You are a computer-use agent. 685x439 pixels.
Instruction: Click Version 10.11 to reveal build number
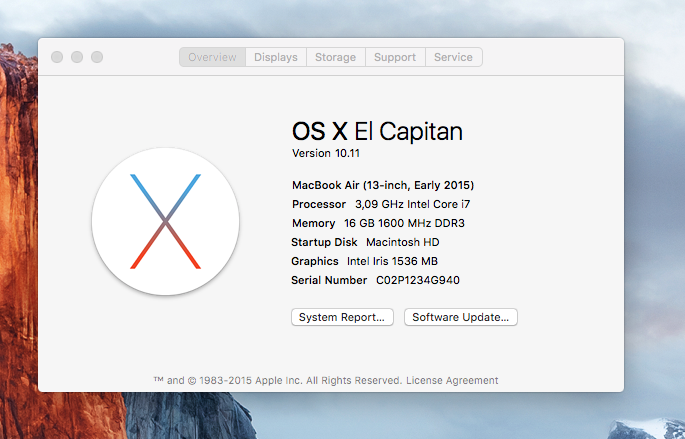click(x=324, y=153)
